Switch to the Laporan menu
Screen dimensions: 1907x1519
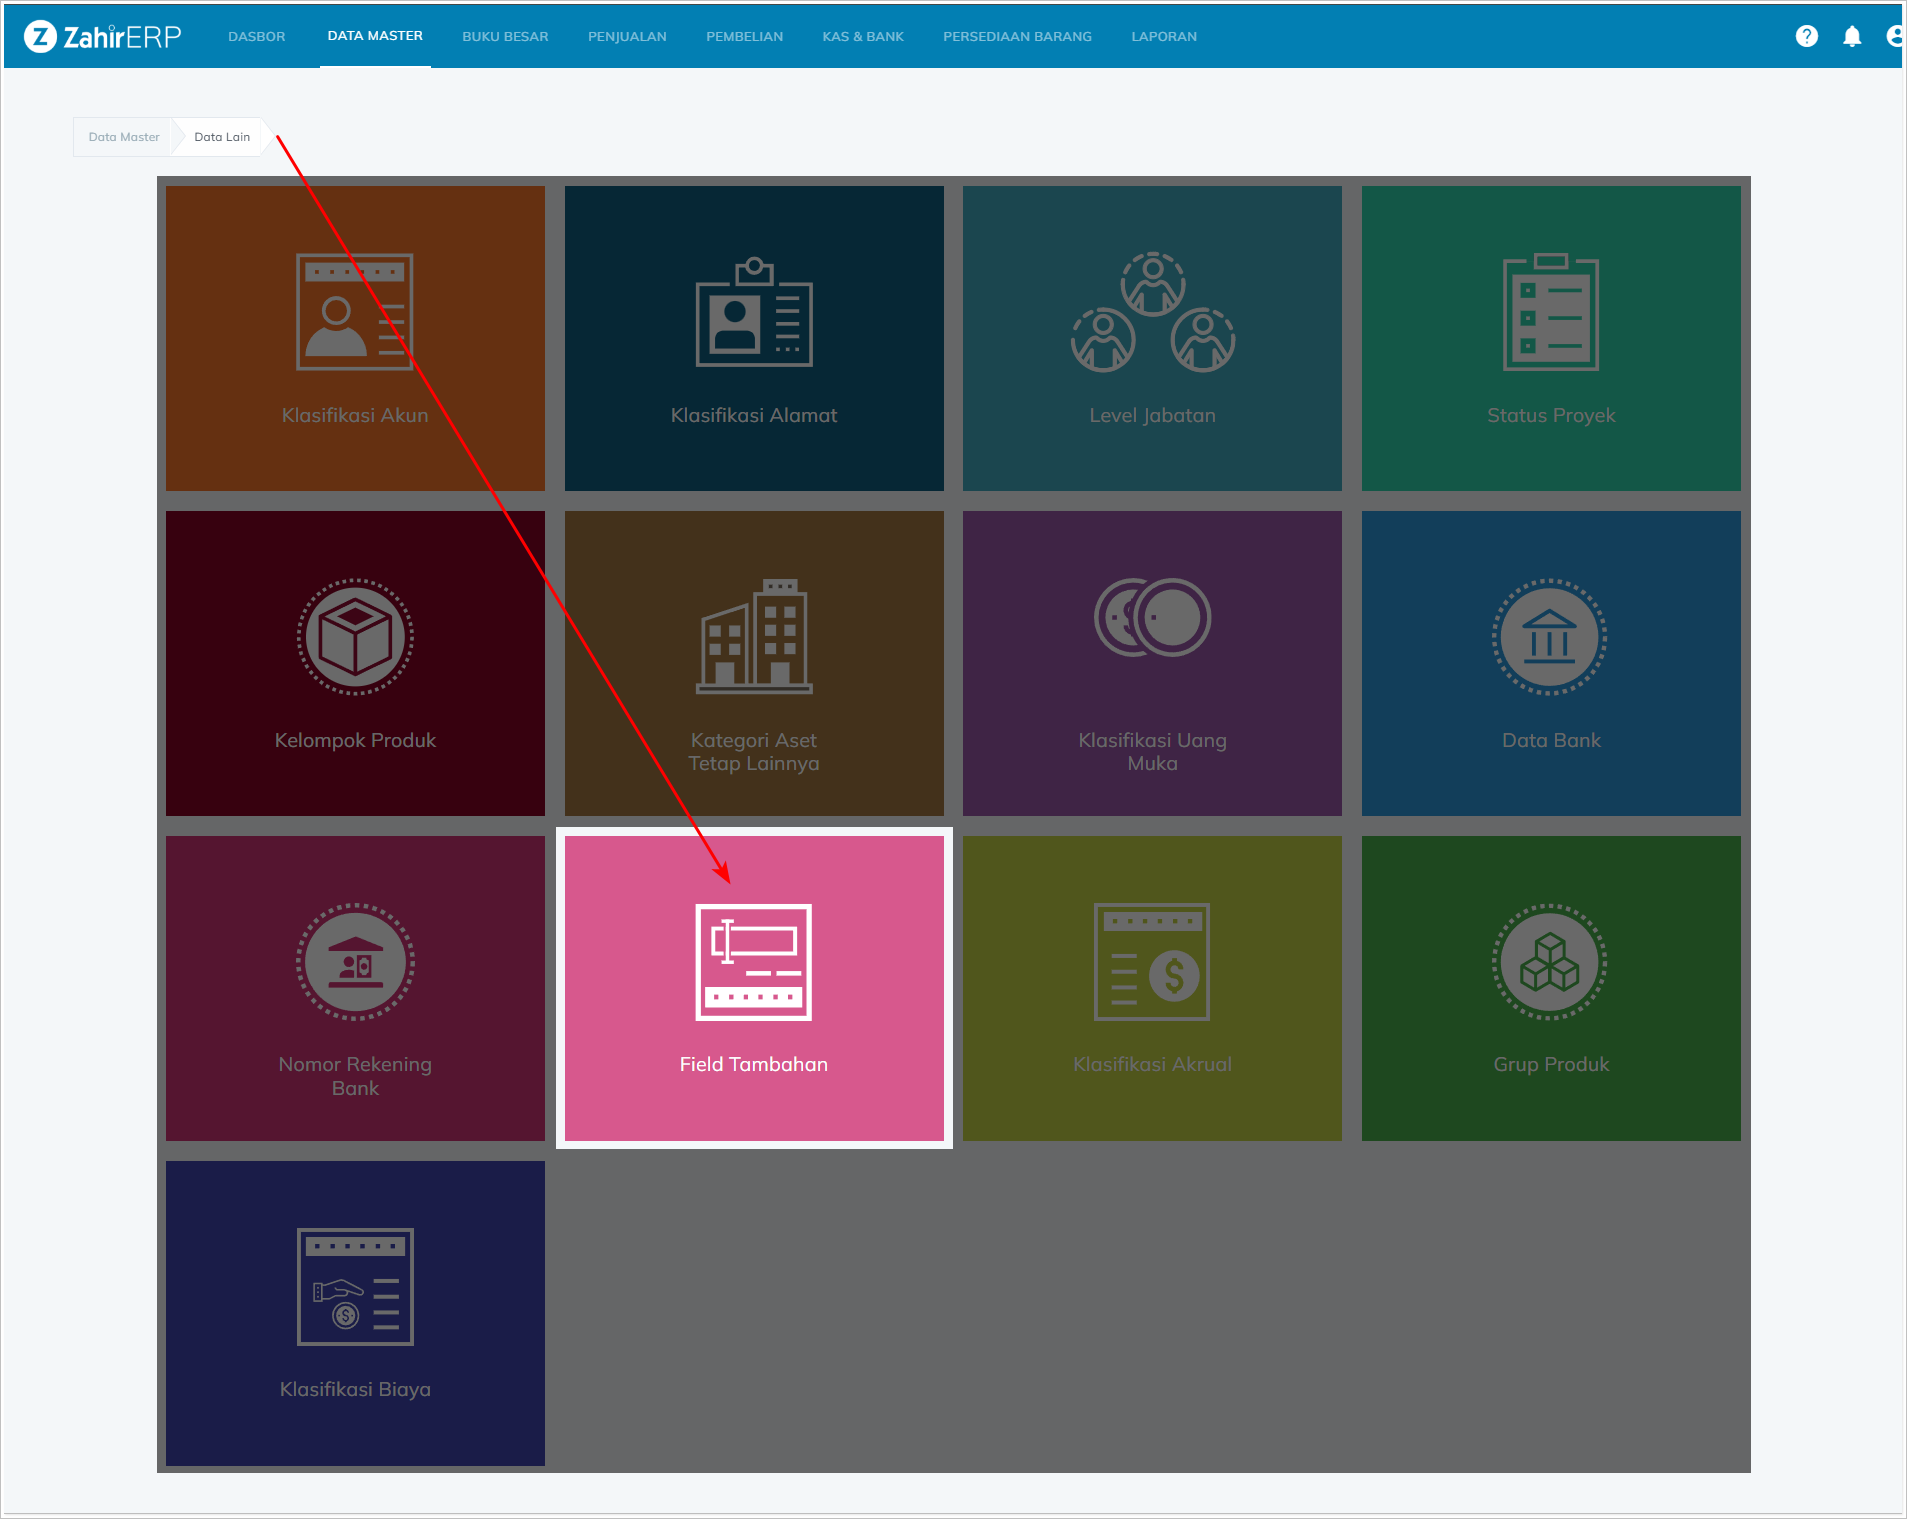(1163, 36)
